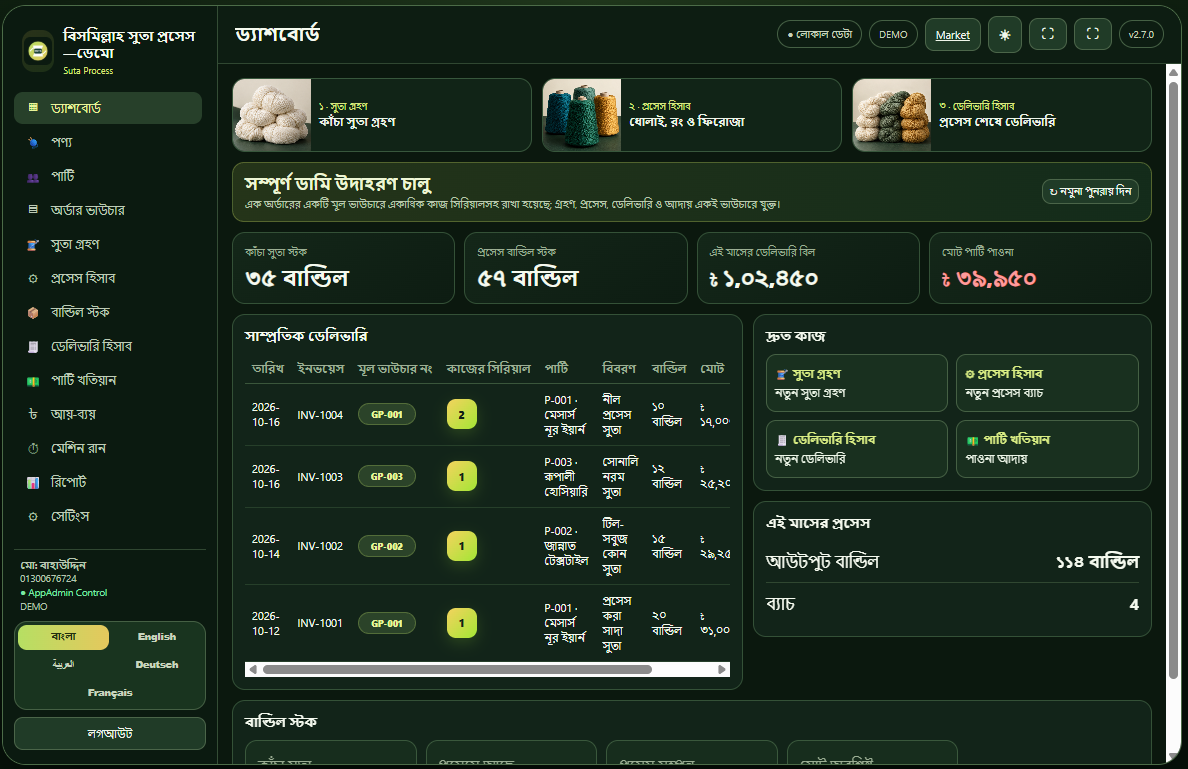Open রিপোর্ট menu item
Screen dimensions: 1188x769
point(108,482)
